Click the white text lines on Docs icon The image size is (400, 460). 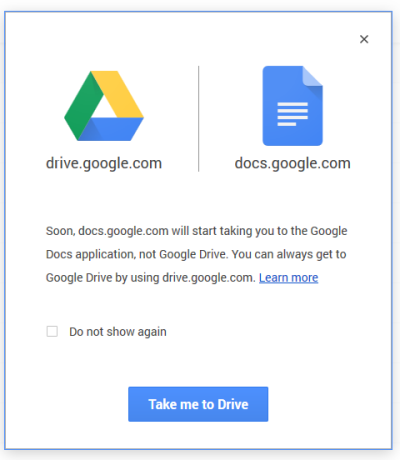click(292, 114)
